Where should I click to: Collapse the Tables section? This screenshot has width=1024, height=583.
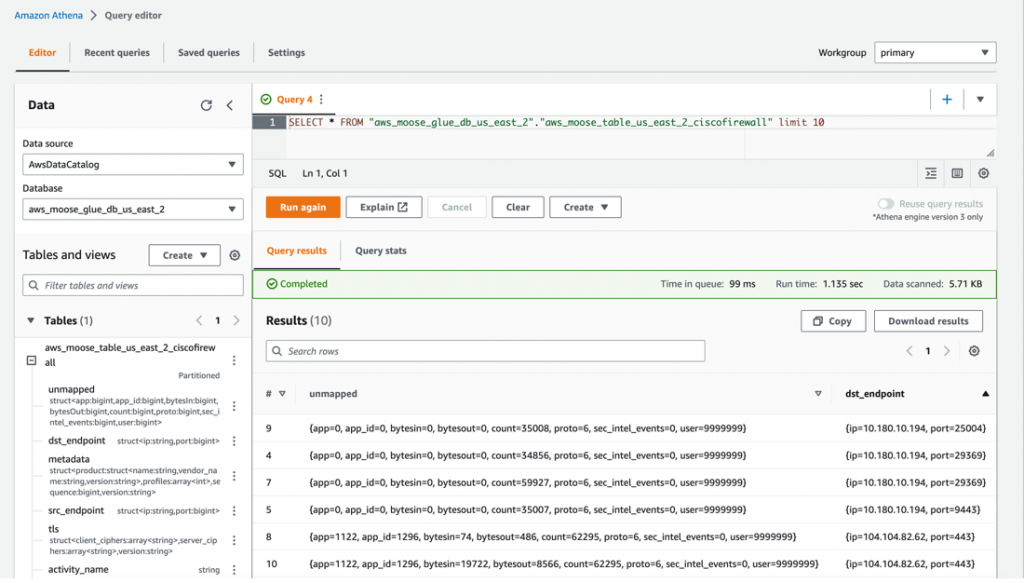point(30,321)
